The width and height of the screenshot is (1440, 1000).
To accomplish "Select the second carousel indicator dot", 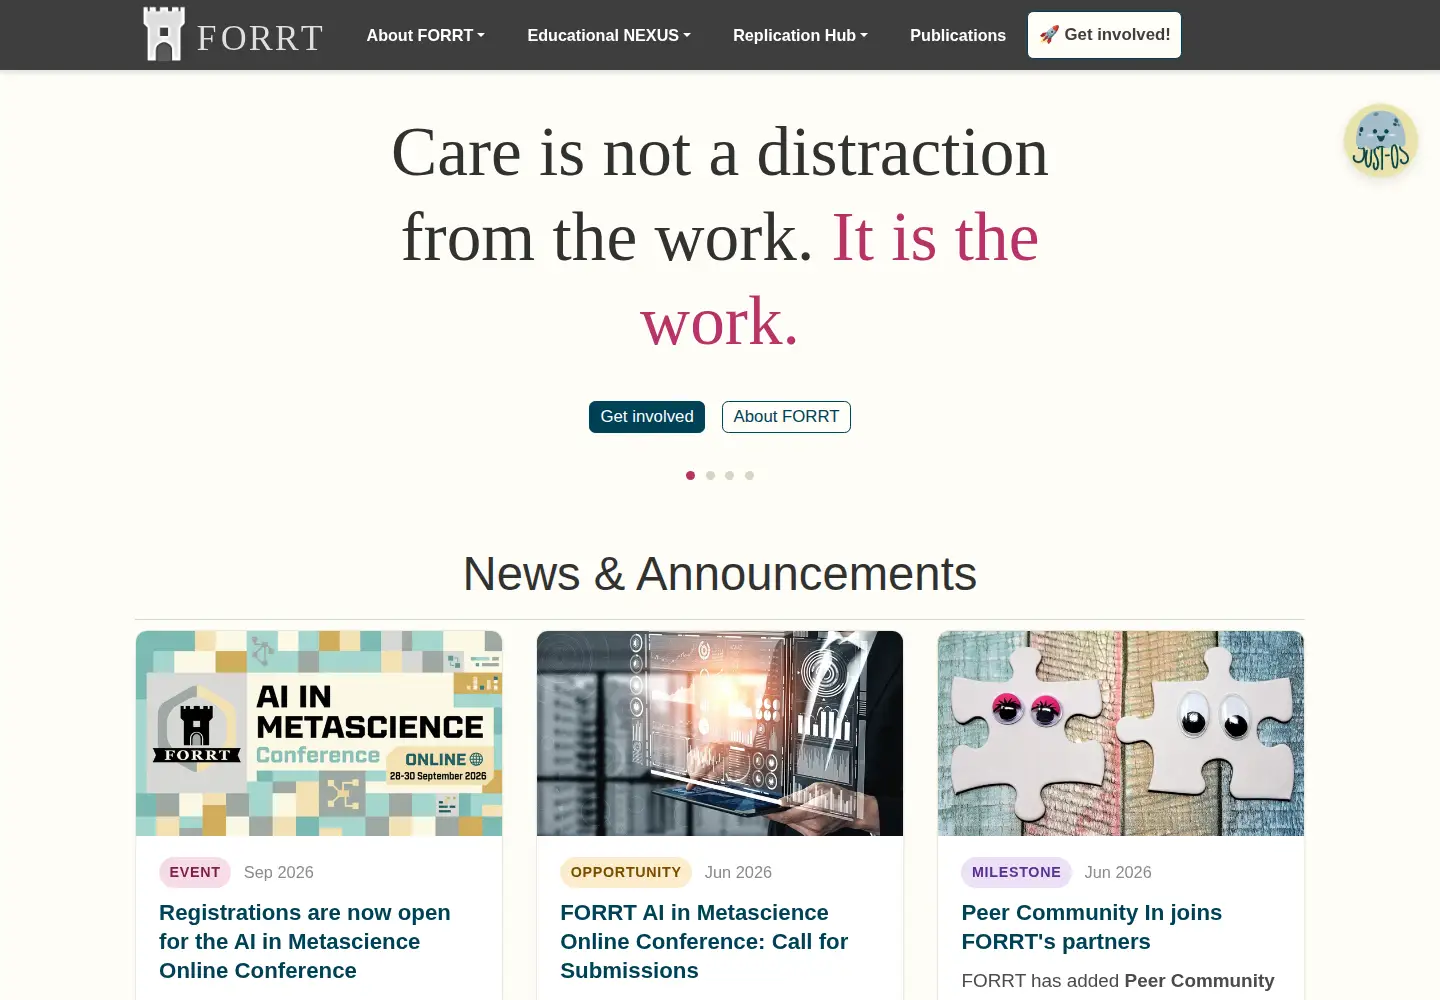I will pyautogui.click(x=710, y=475).
